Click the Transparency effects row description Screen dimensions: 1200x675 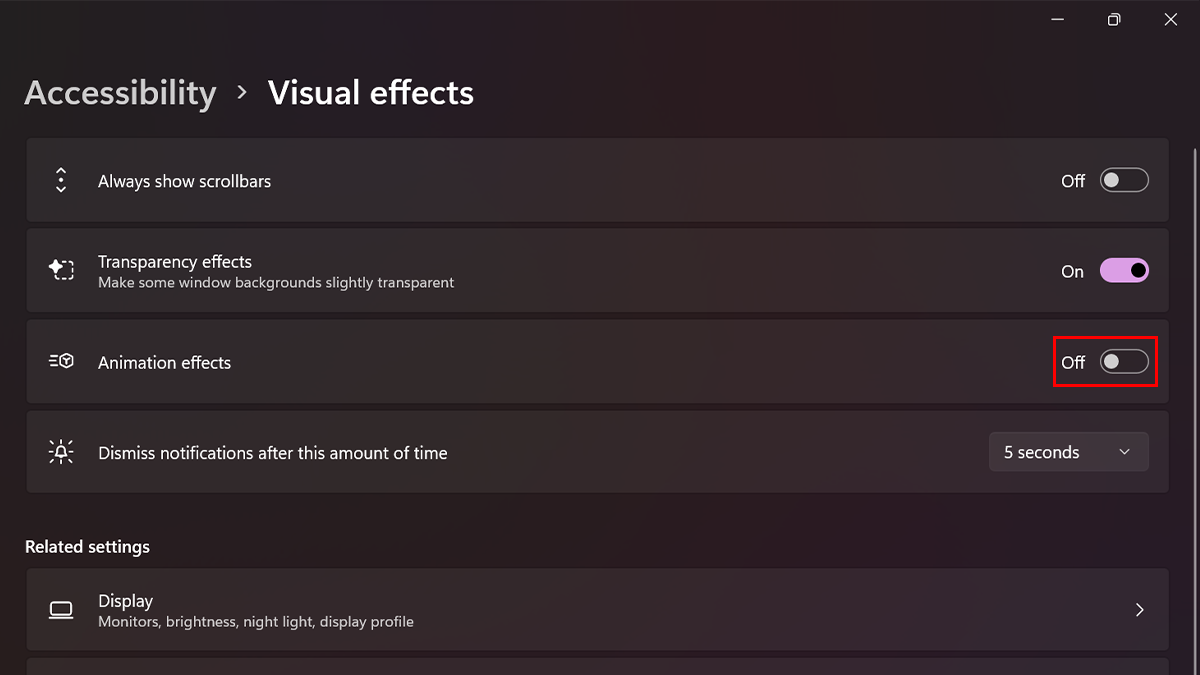(276, 283)
